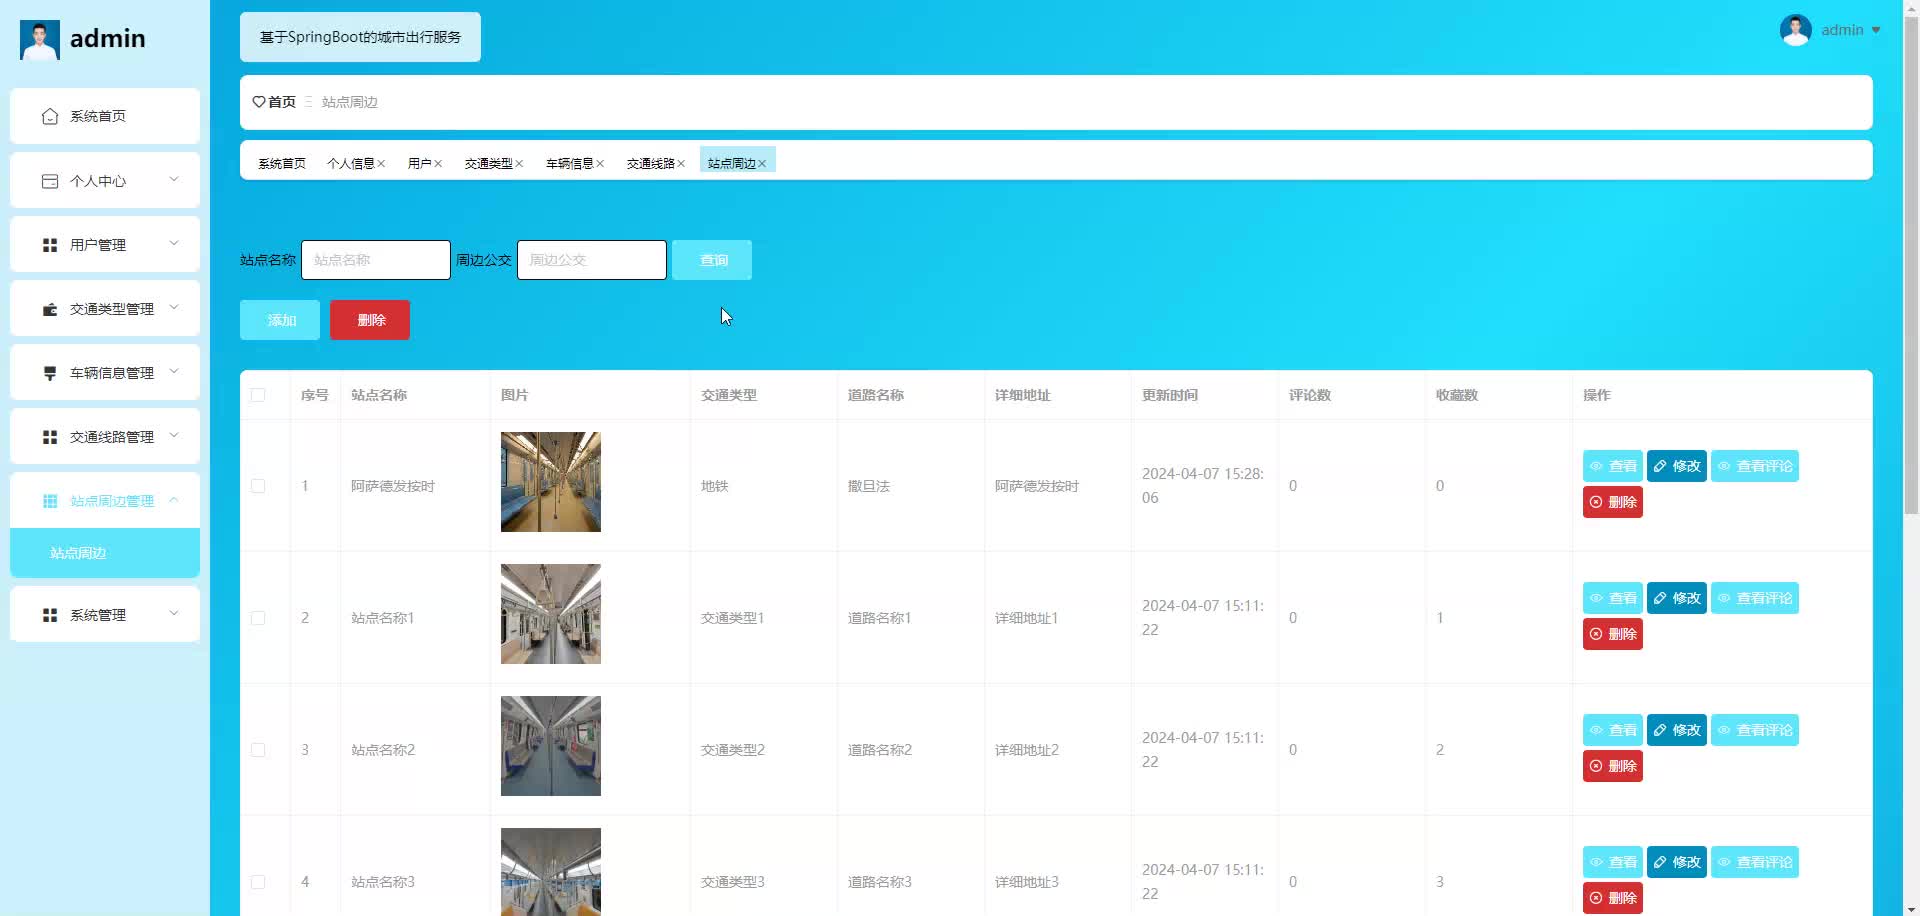Click the 查询 search button
The height and width of the screenshot is (916, 1920).
[x=712, y=260]
